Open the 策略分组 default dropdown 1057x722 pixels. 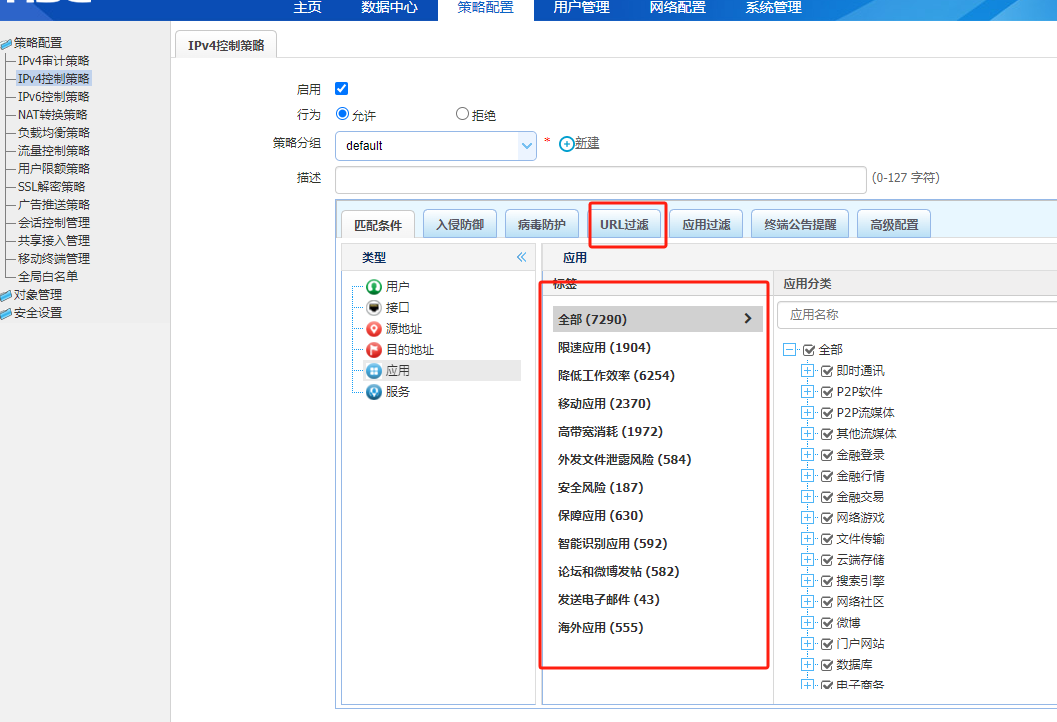point(435,146)
